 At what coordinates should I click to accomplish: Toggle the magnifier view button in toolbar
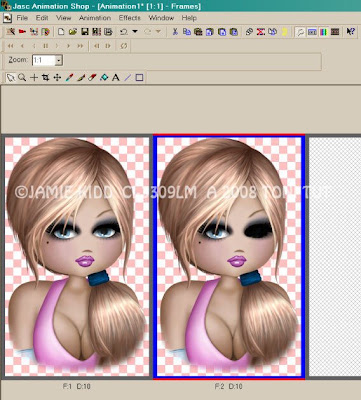coord(300,32)
